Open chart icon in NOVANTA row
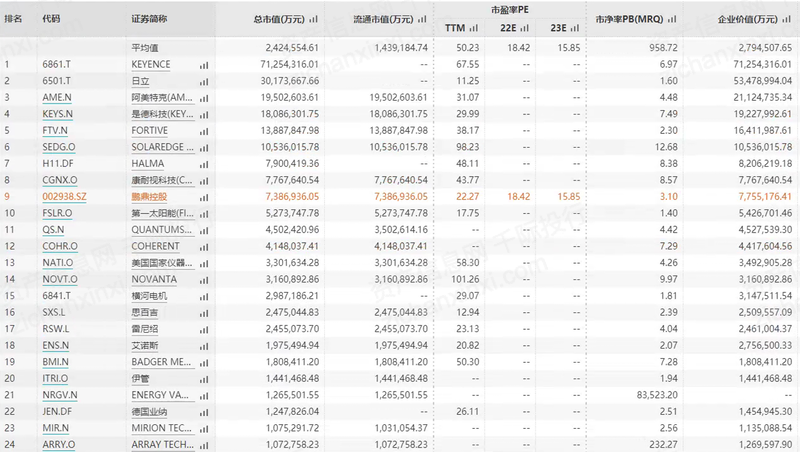This screenshot has width=800, height=452. pos(204,280)
